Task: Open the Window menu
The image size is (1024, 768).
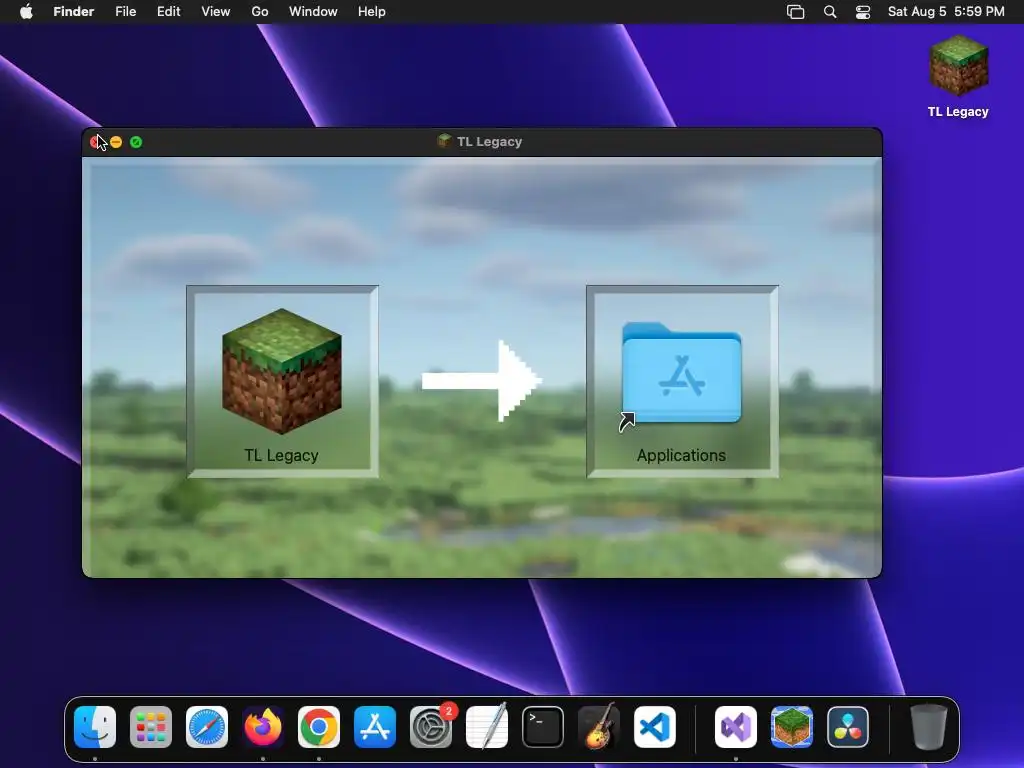Action: [313, 12]
